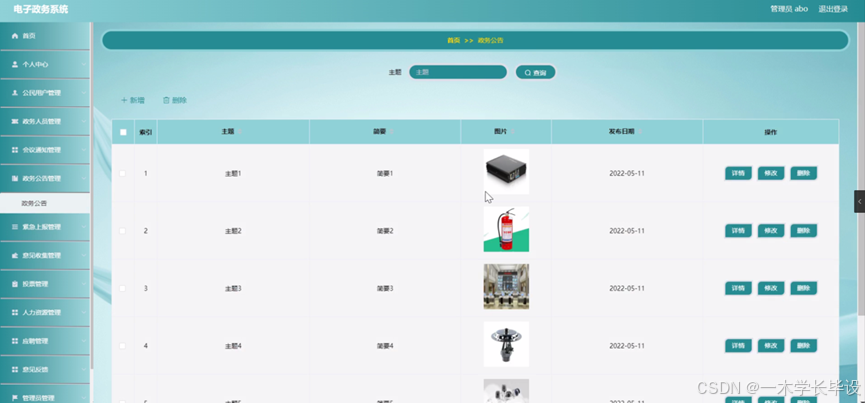Click 政务公告 in the breadcrumb bar
865x403 pixels.
point(490,40)
